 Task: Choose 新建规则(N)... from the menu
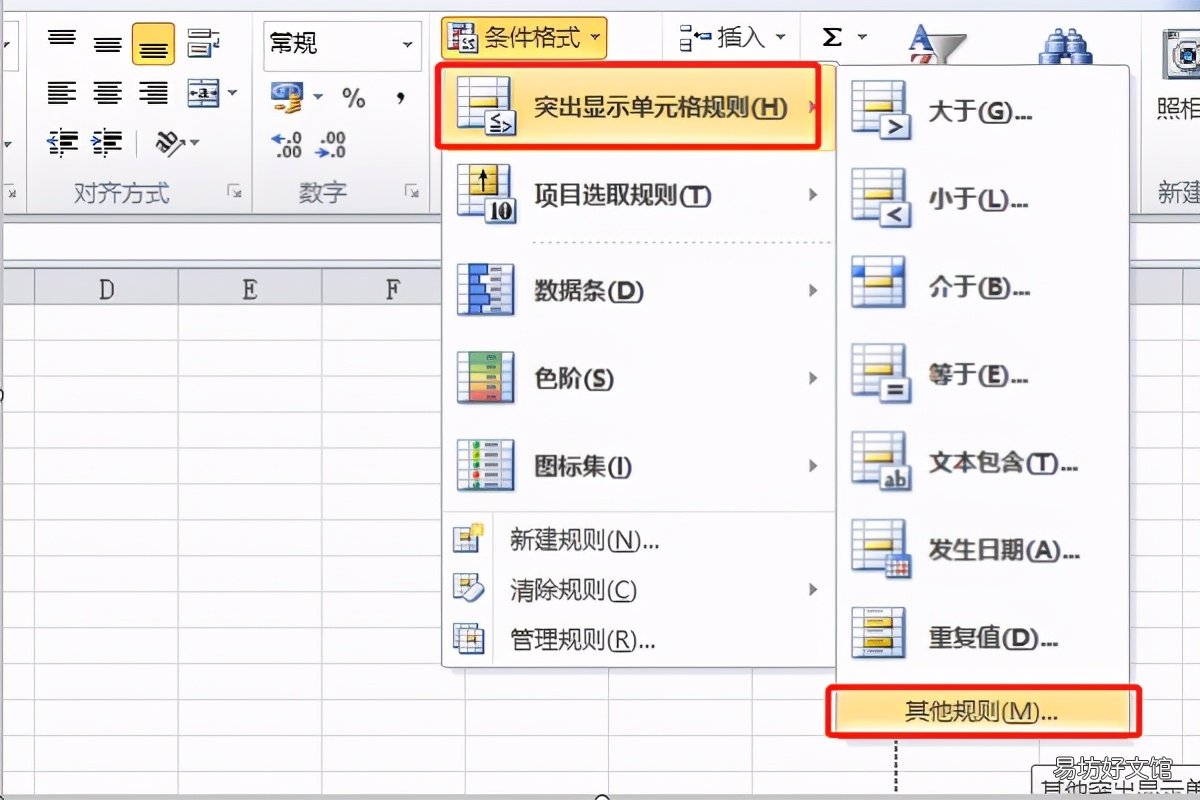636,541
